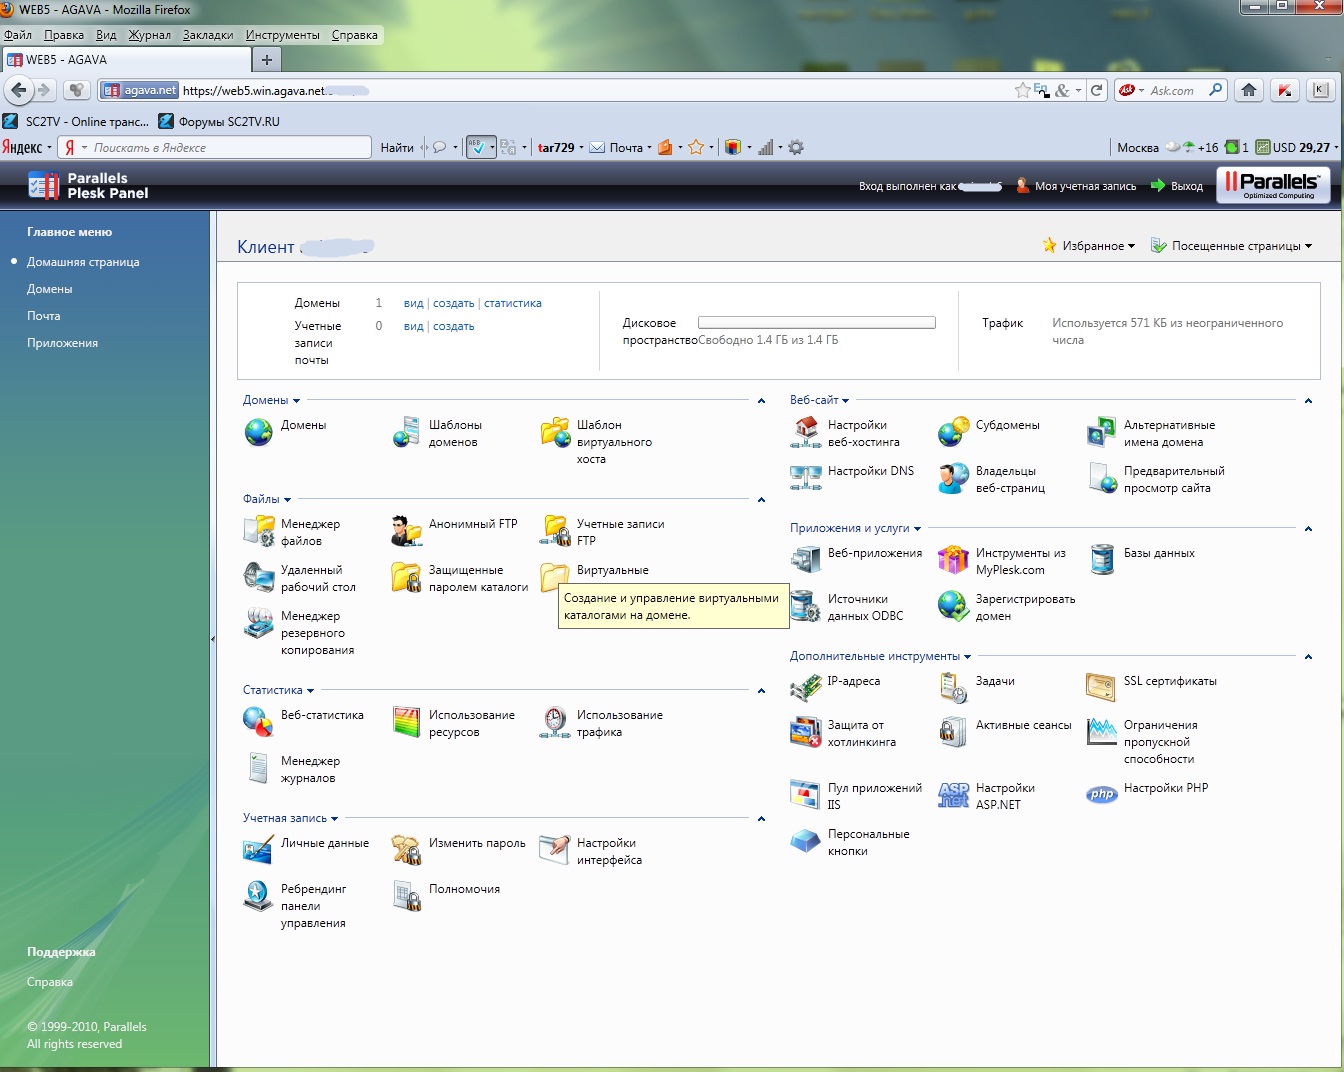The width and height of the screenshot is (1344, 1072).
Task: Open the ASP.NET settings icon
Action: click(953, 795)
